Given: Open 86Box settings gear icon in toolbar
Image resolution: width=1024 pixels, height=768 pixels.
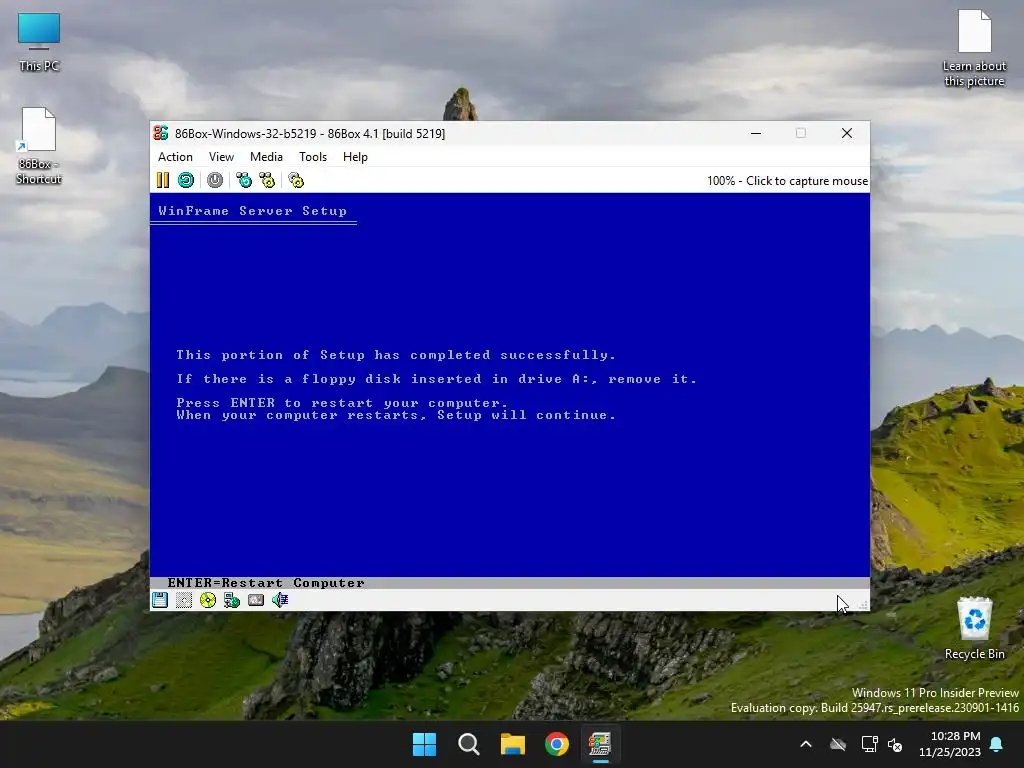Looking at the screenshot, I should pyautogui.click(x=296, y=180).
